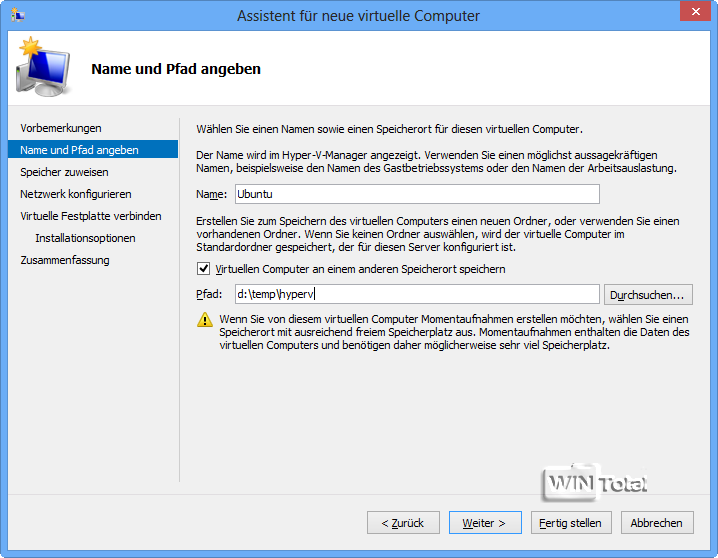This screenshot has width=718, height=558.
Task: Switch to Virtuelle Festplatte verbinden step
Action: (91, 216)
